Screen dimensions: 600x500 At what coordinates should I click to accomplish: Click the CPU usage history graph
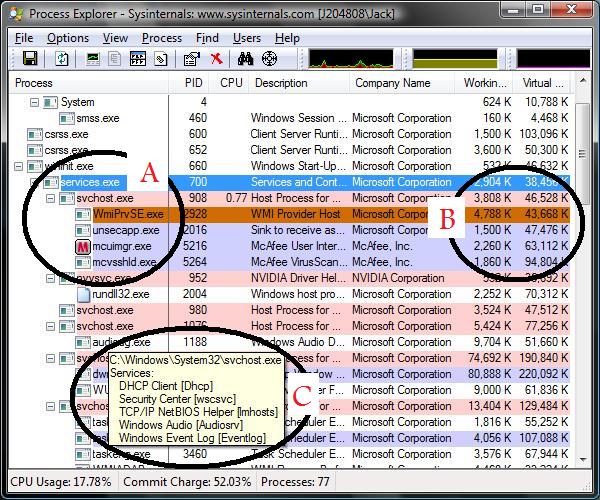[351, 59]
